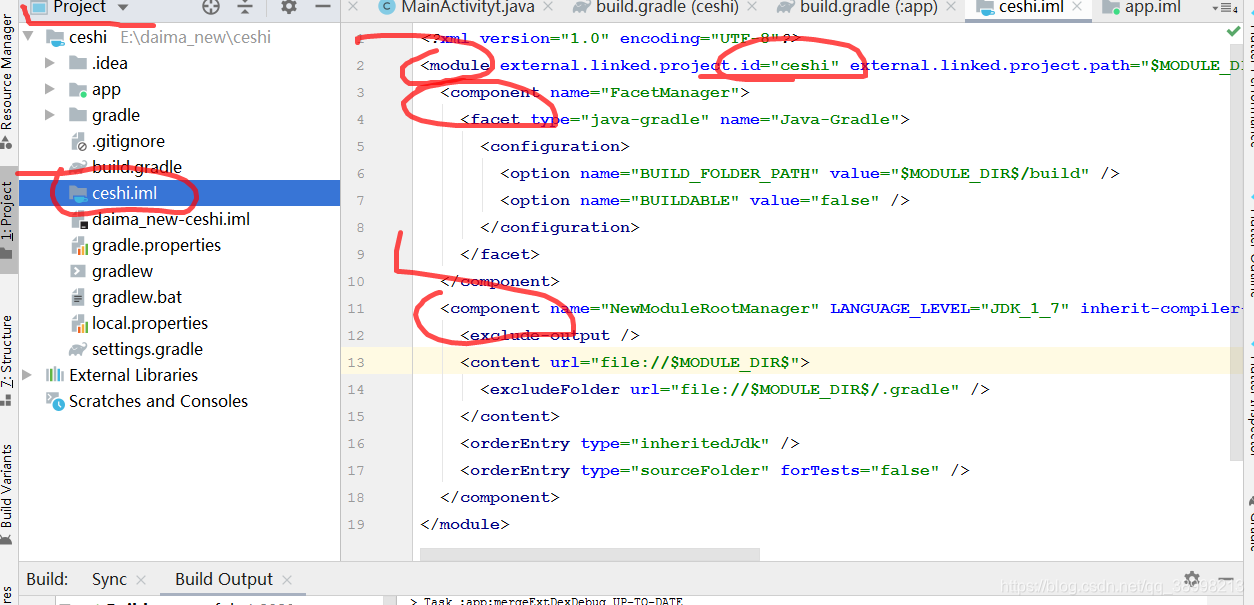Click the Collapse All icon in Project panel
The height and width of the screenshot is (605, 1254).
tap(245, 7)
